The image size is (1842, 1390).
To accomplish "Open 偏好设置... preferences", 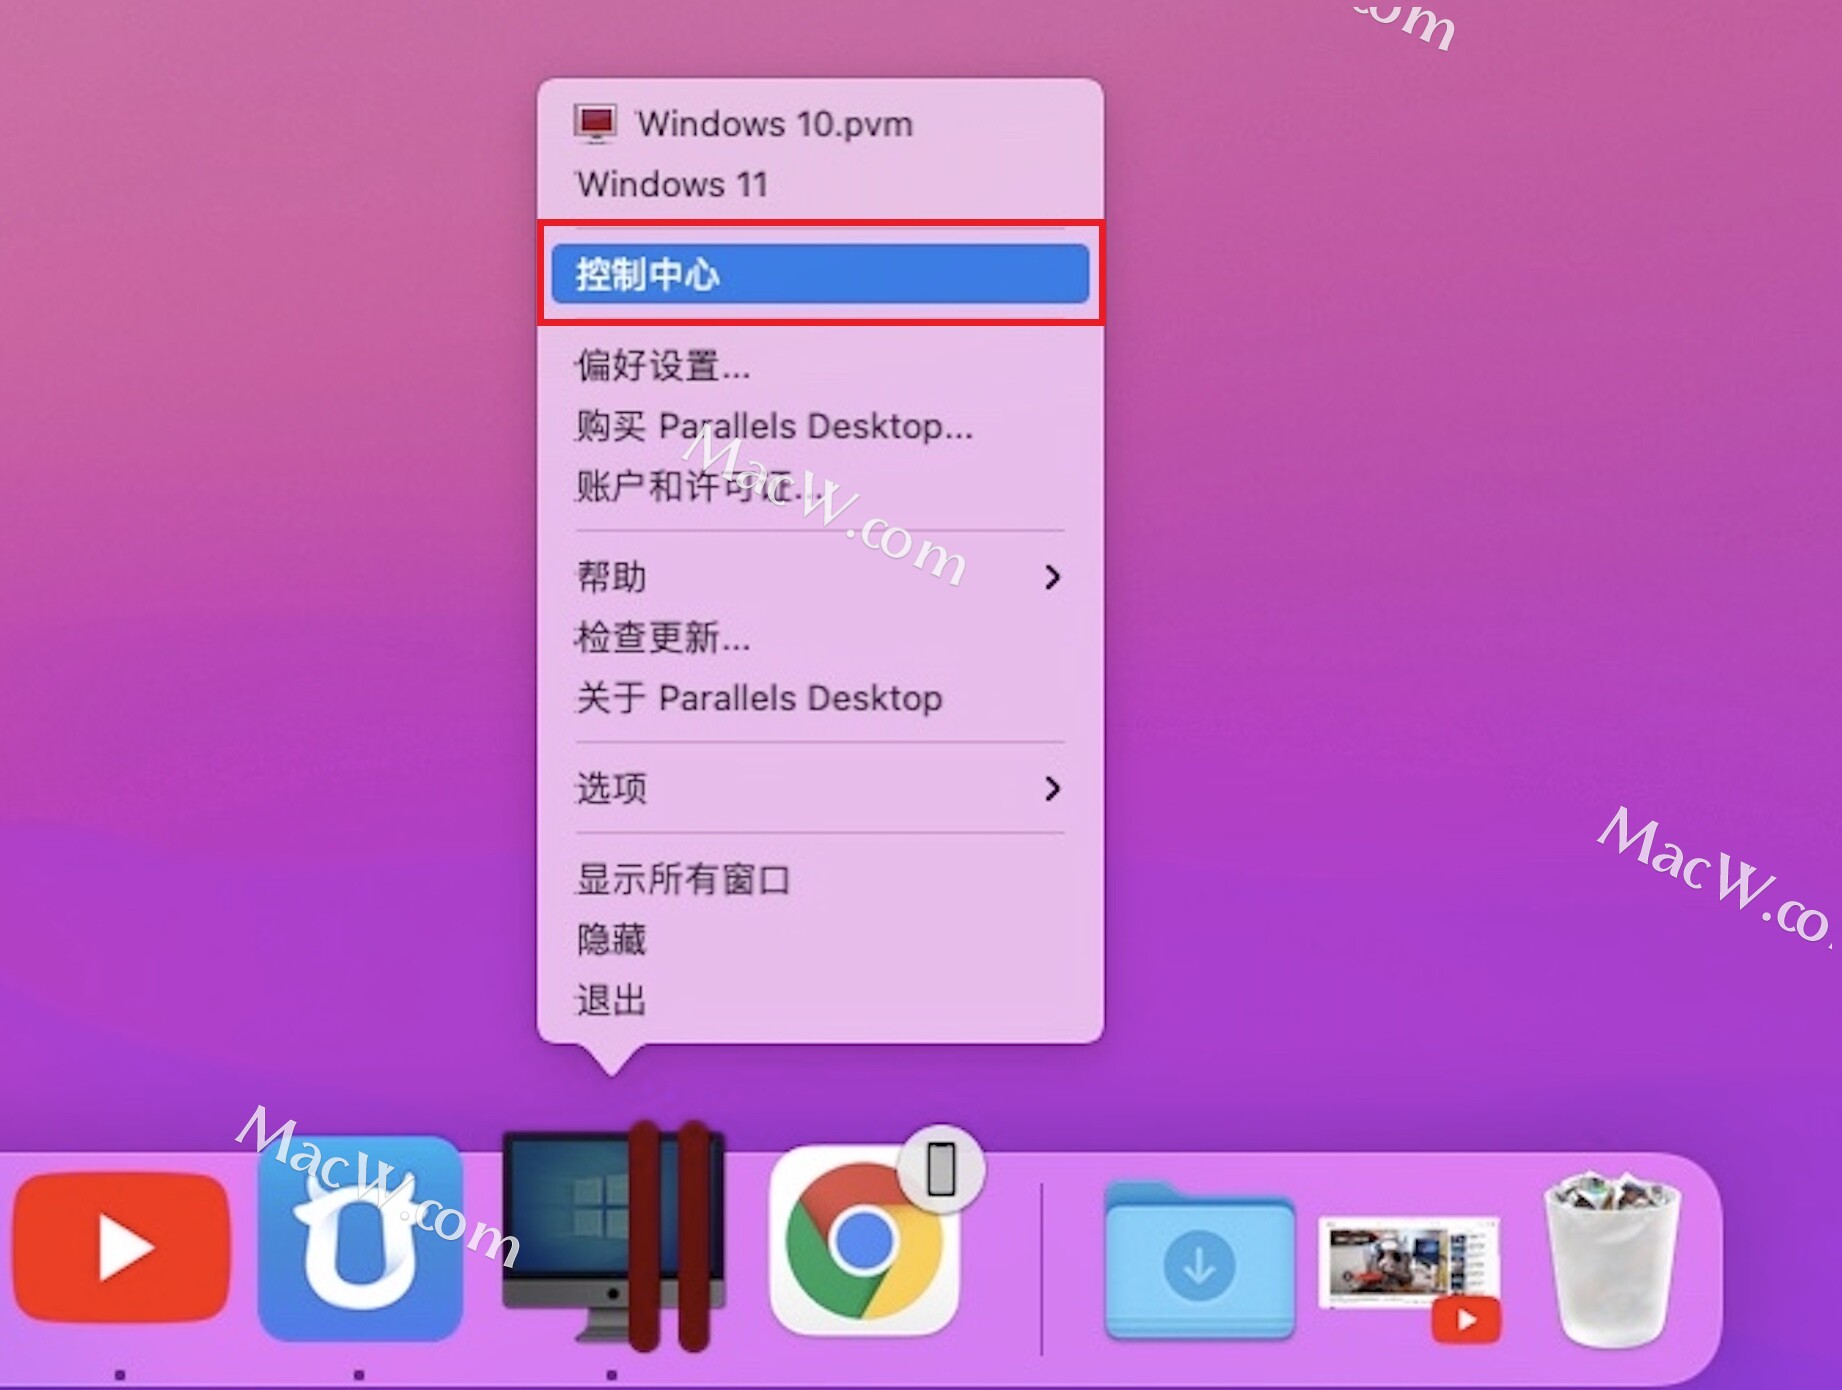I will tap(820, 366).
